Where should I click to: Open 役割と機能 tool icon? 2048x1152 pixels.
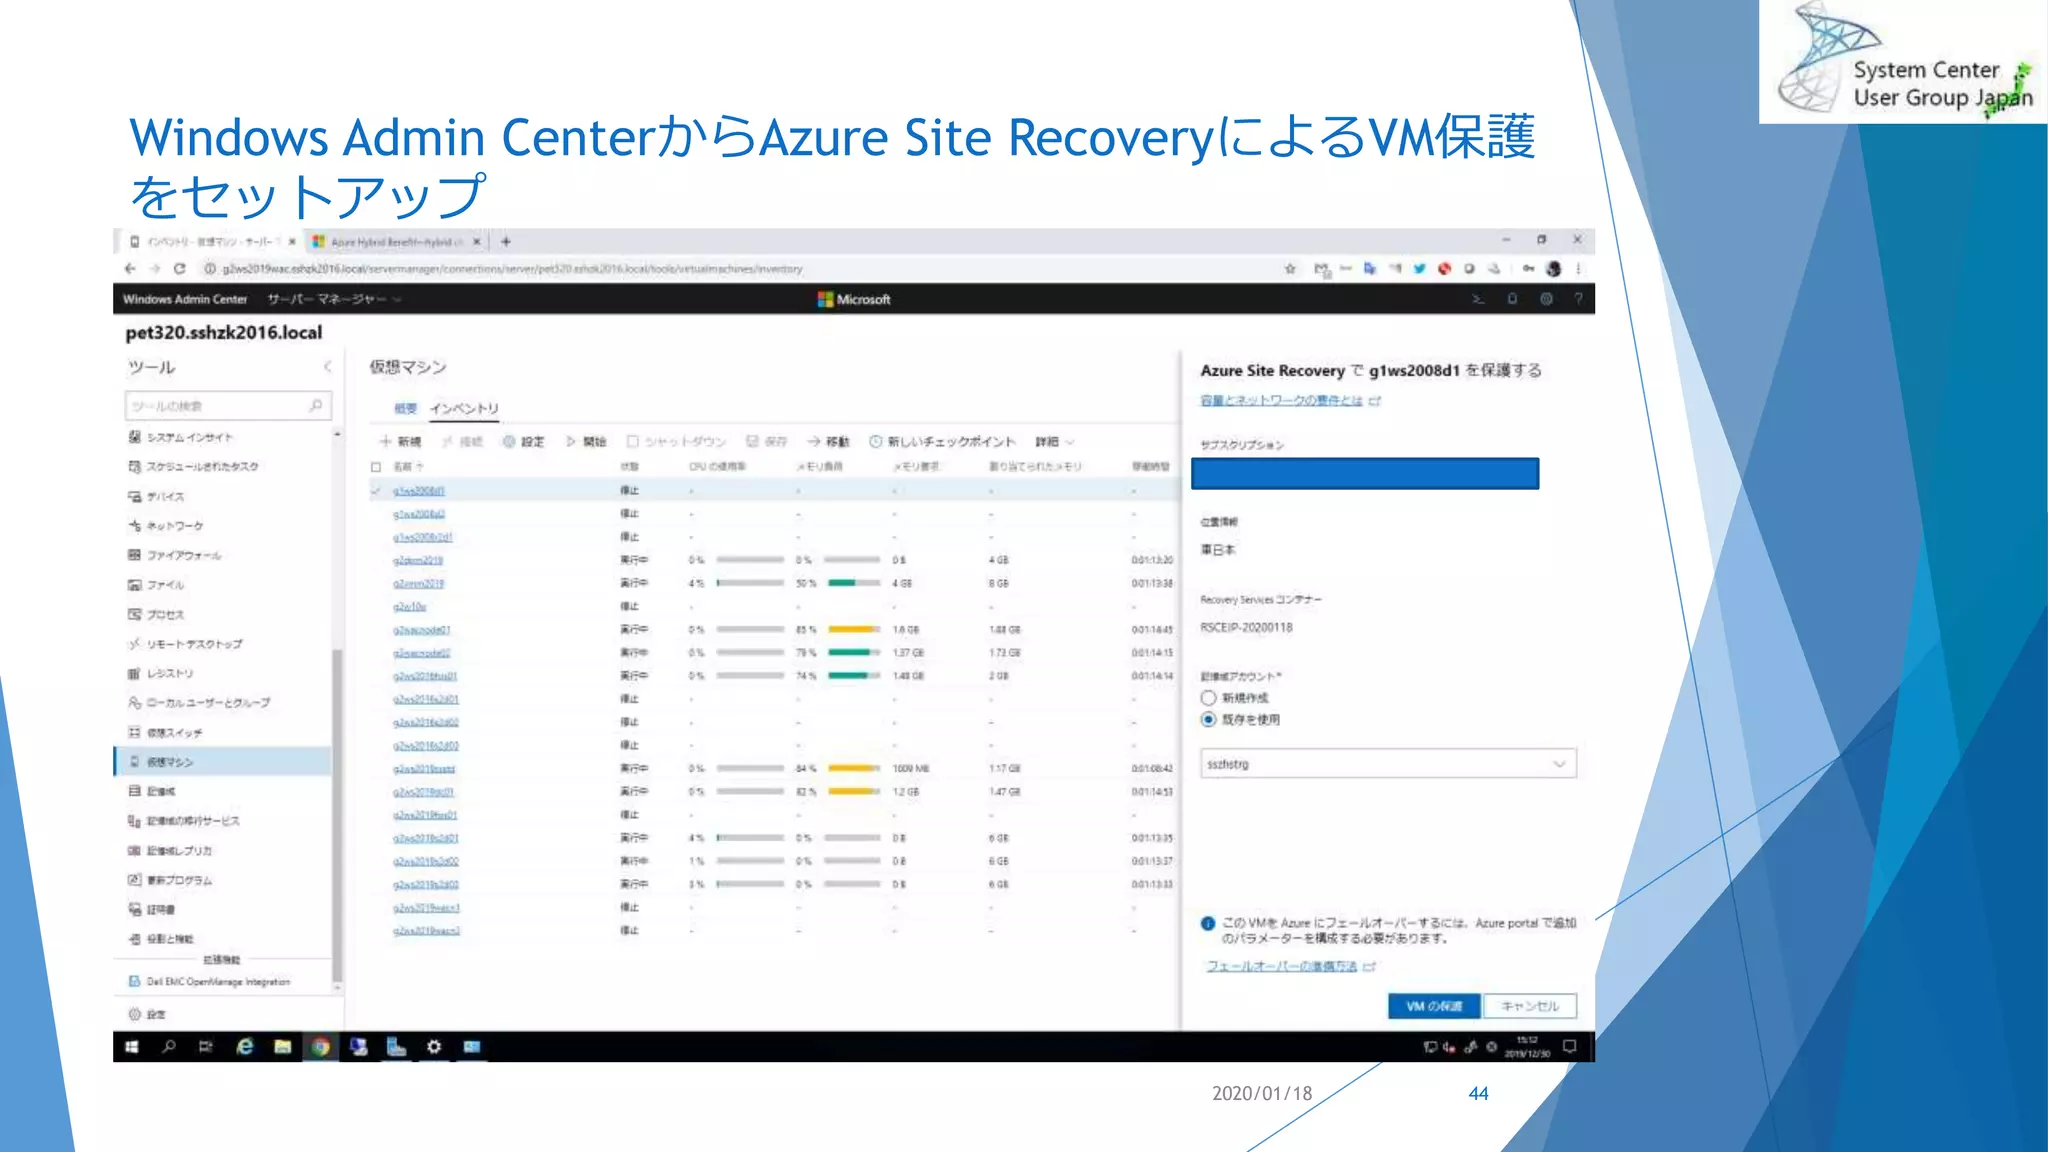point(134,939)
